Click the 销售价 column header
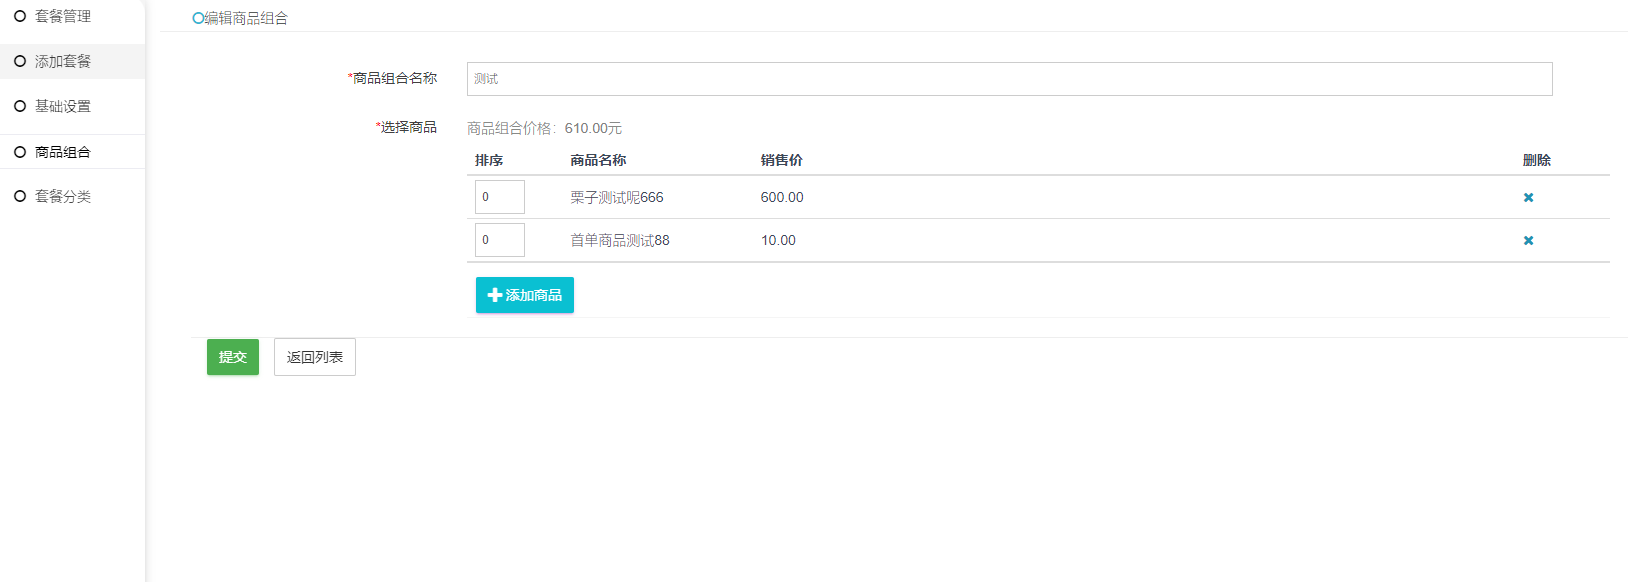 (781, 160)
